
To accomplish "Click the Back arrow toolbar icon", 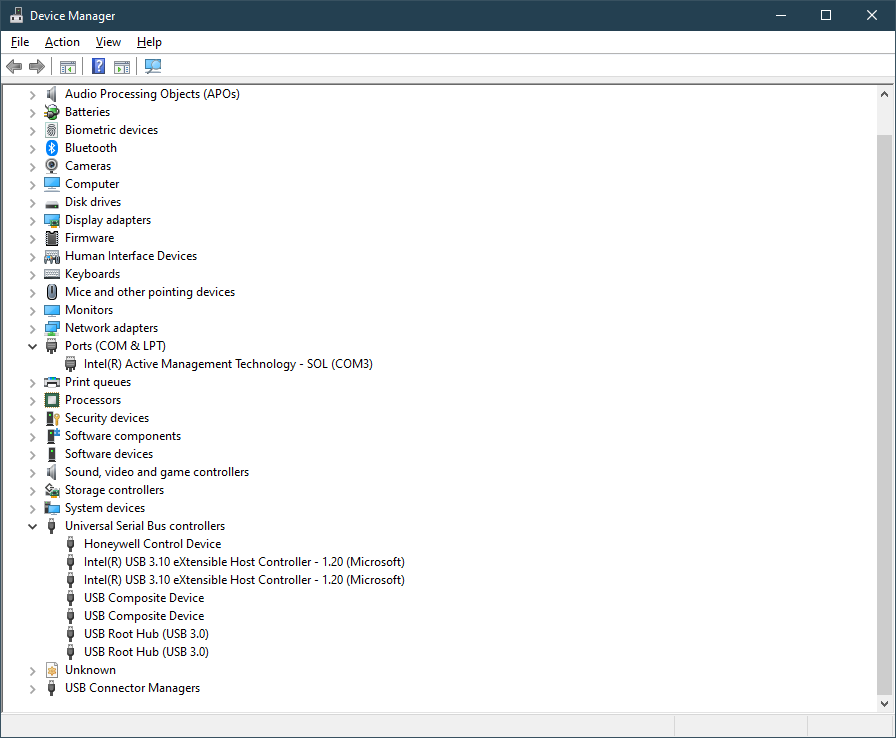I will (x=14, y=67).
